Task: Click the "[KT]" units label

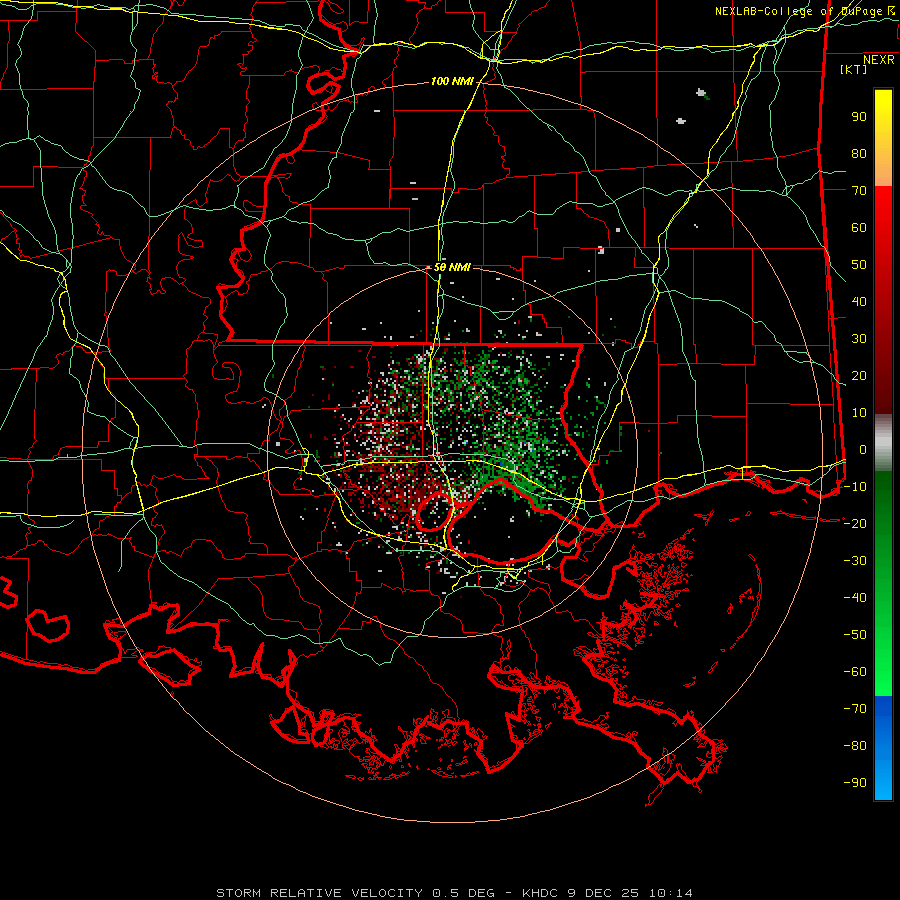Action: 853,69
